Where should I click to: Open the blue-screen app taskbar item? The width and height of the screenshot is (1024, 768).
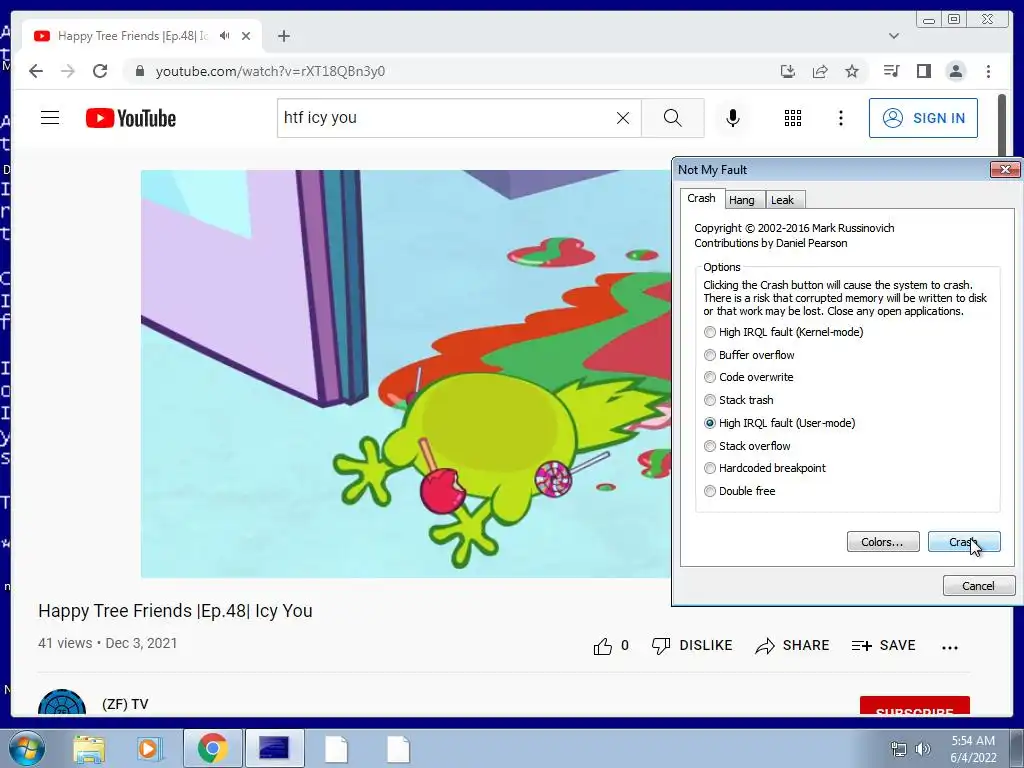274,748
